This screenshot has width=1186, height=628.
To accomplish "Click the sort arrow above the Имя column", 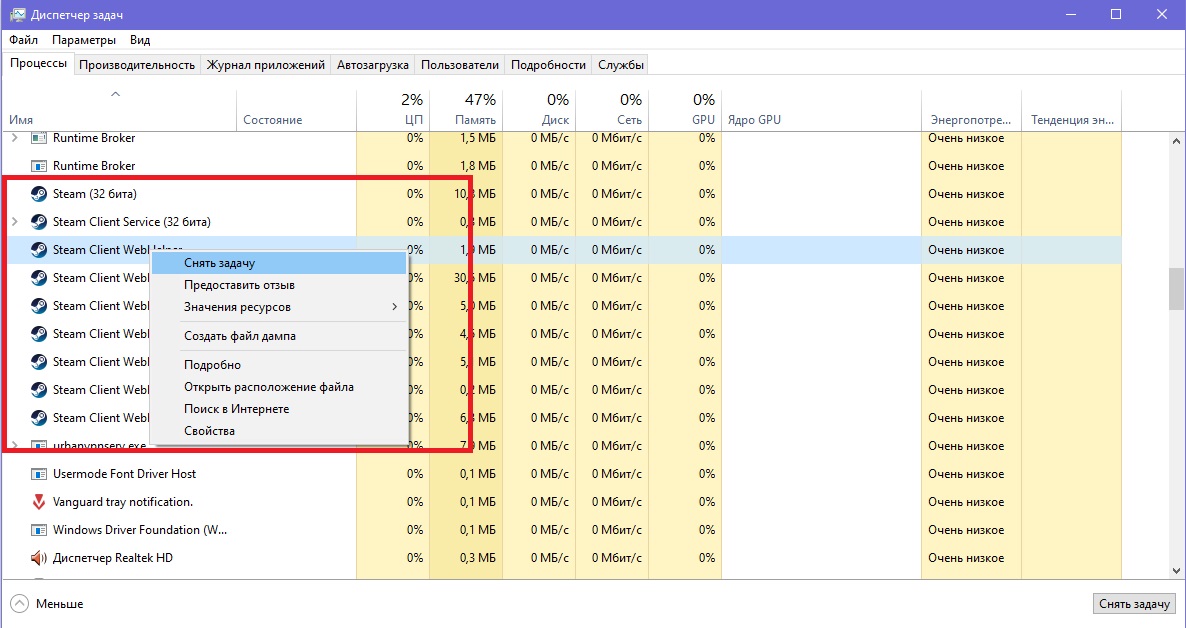I will (115, 95).
